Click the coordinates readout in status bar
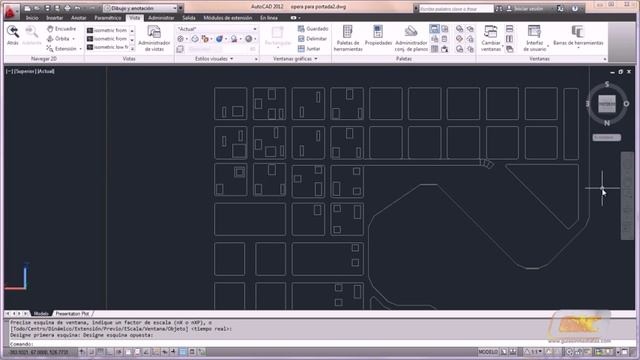 (x=39, y=351)
